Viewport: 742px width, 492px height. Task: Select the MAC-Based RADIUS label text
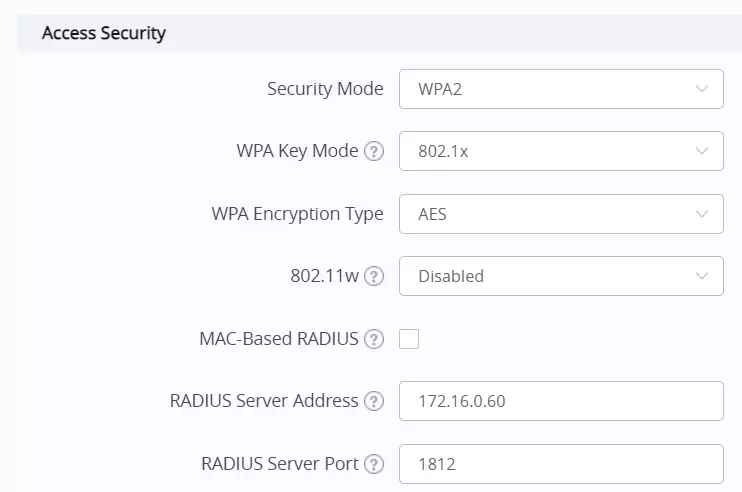point(279,339)
